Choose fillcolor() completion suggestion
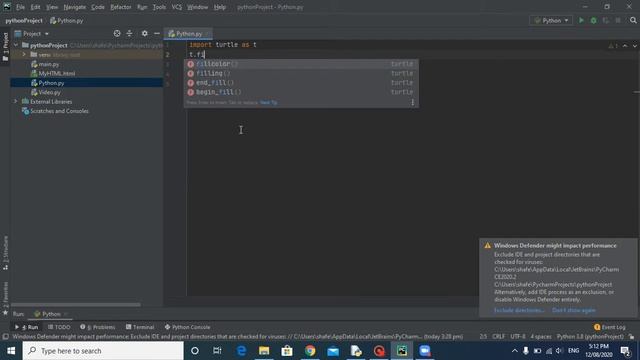Image resolution: width=640 pixels, height=360 pixels. 301,64
